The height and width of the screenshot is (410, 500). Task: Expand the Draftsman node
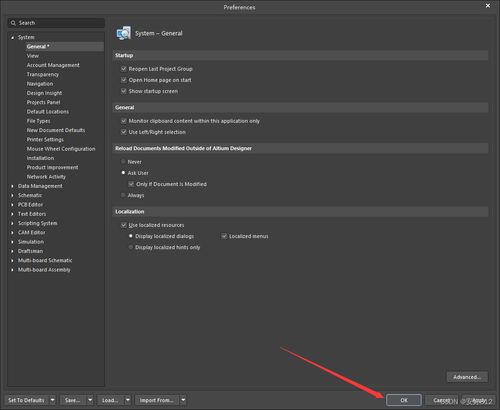point(12,251)
